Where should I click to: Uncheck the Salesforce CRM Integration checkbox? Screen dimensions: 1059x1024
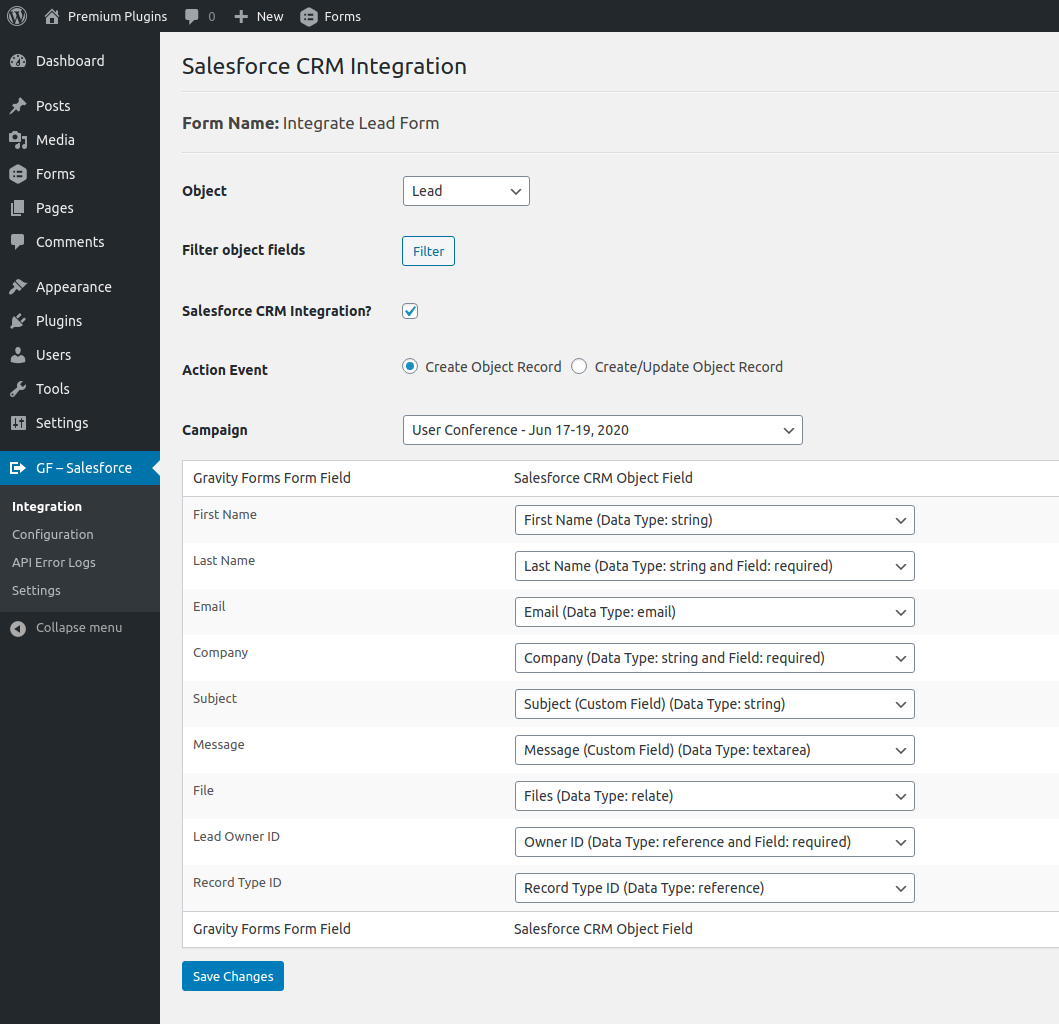(x=410, y=311)
